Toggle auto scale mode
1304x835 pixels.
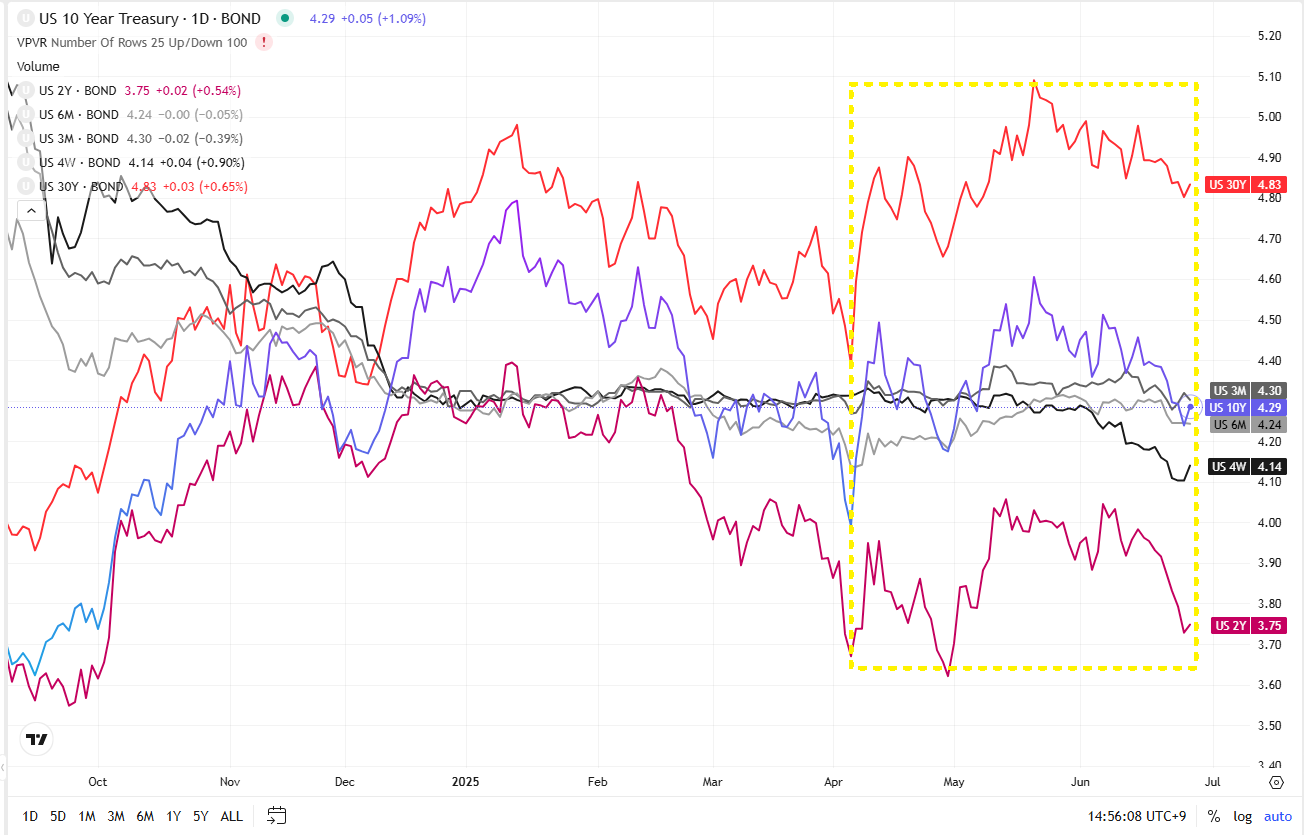[1278, 816]
